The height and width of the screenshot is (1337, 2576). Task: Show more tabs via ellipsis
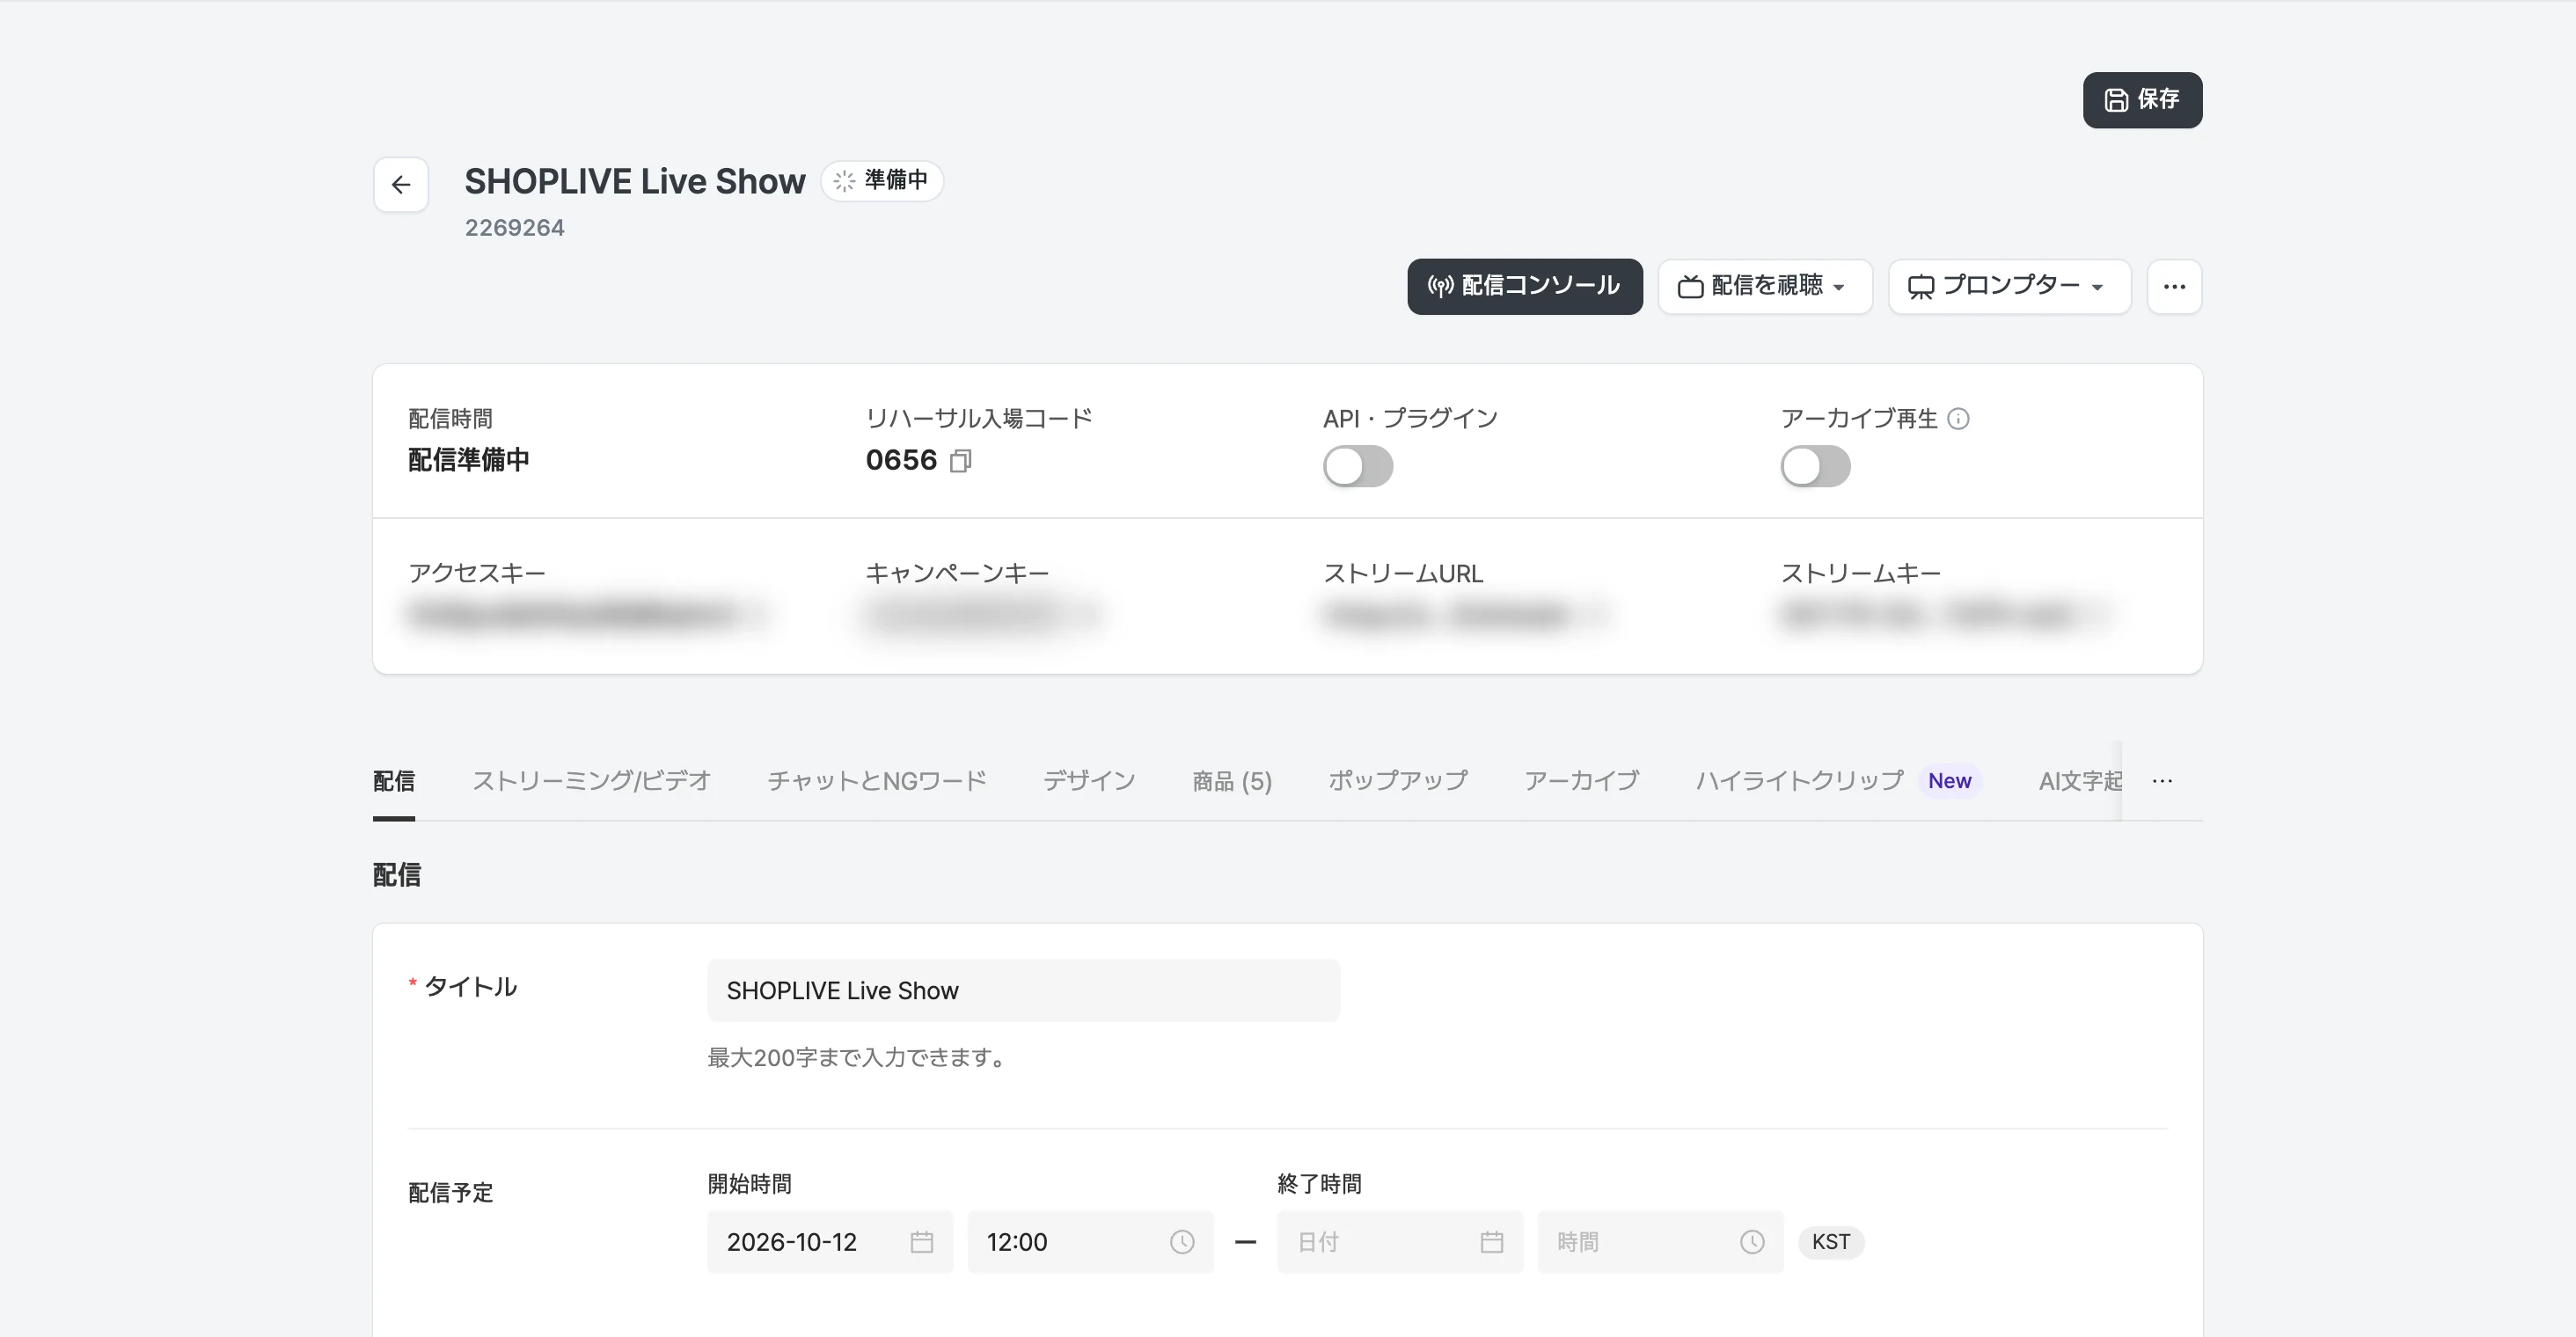[2162, 781]
